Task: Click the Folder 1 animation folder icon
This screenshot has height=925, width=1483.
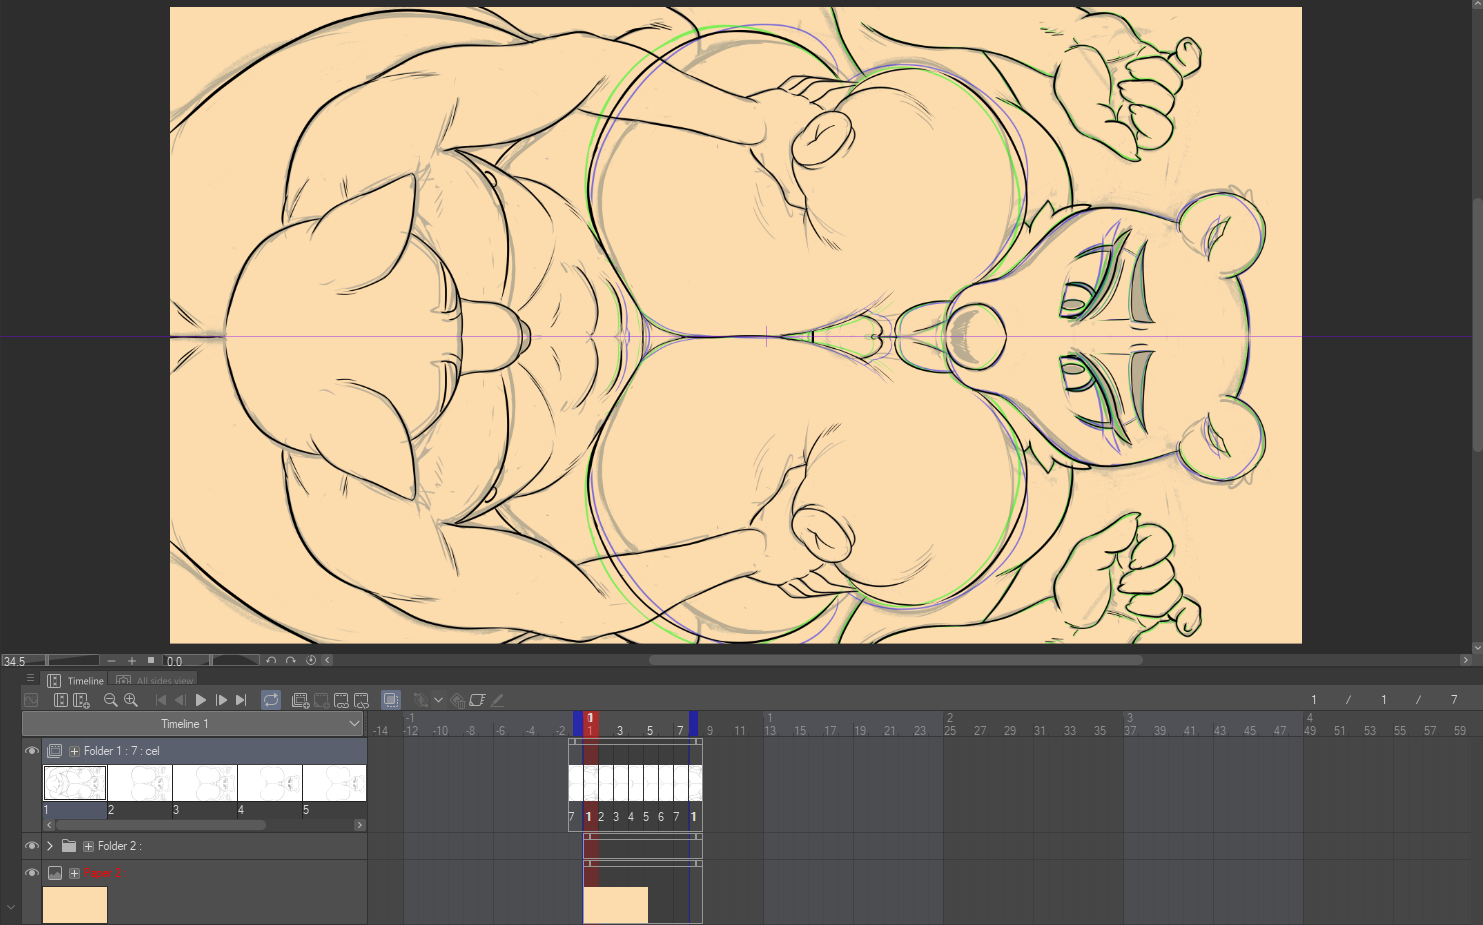Action: pos(55,751)
